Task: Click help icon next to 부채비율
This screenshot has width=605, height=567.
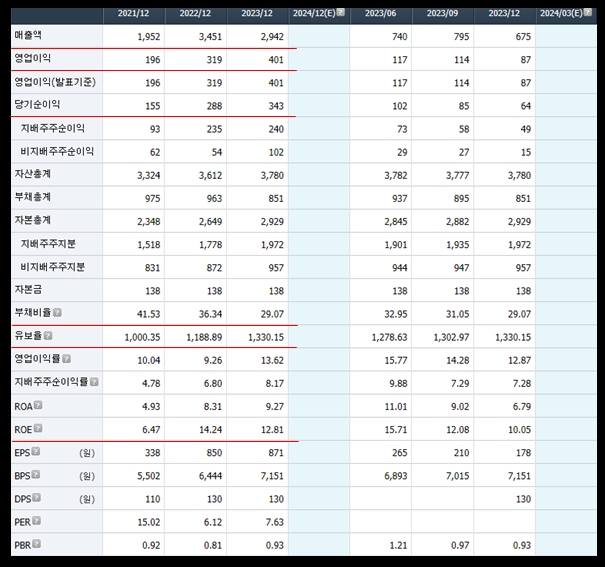Action: 57,312
